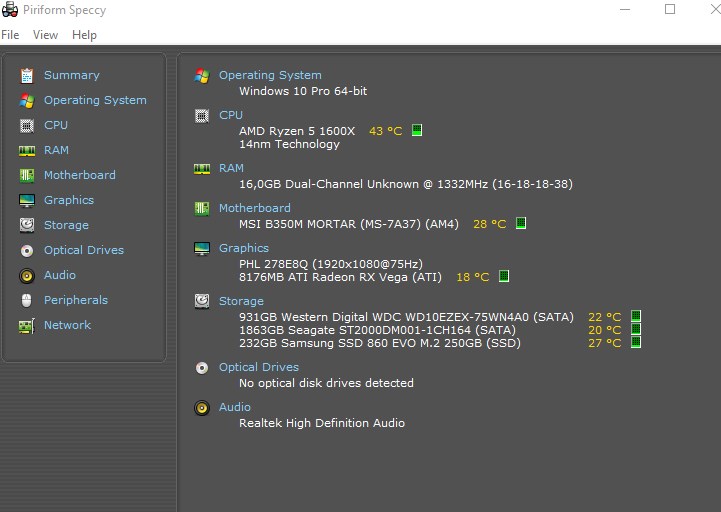The width and height of the screenshot is (721, 512).
Task: Click the 1863GB Seagate ST2000DM001 line
Action: (x=378, y=330)
